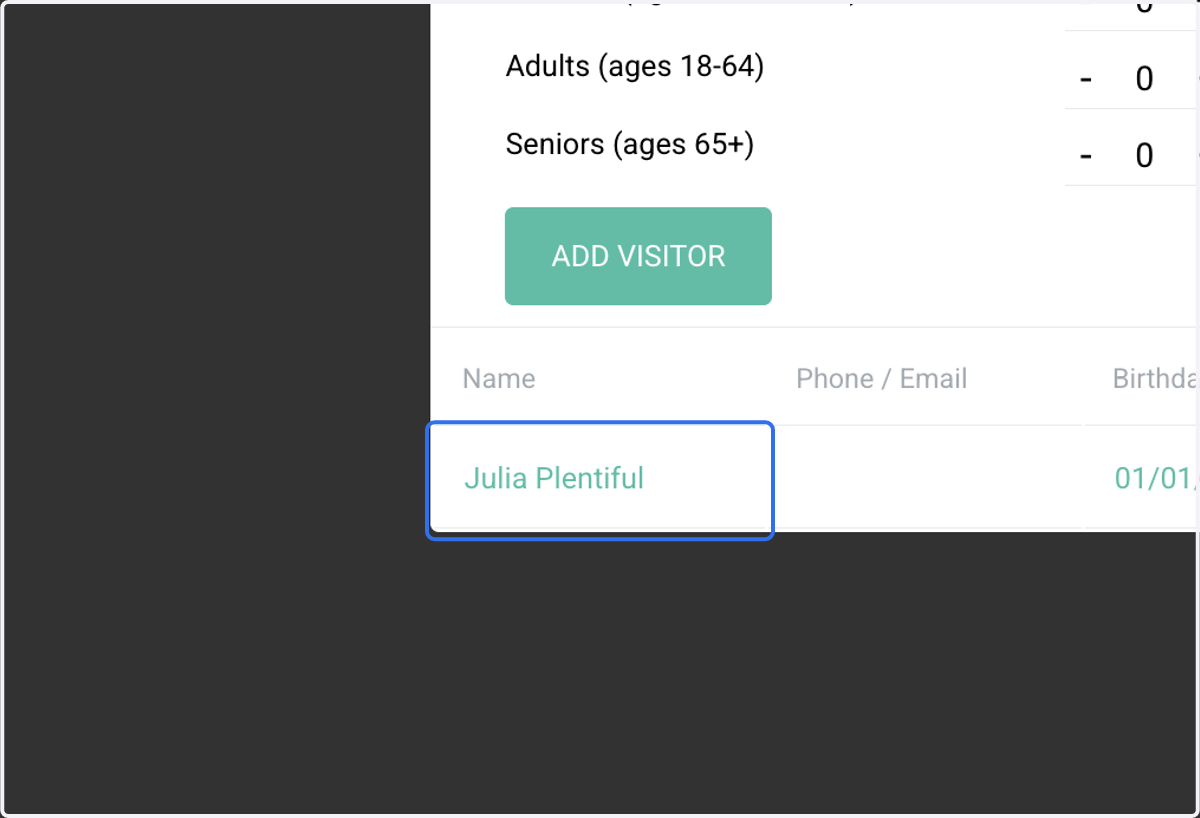Sort by the Birthday column header
The height and width of the screenshot is (818, 1200).
[x=1156, y=379]
